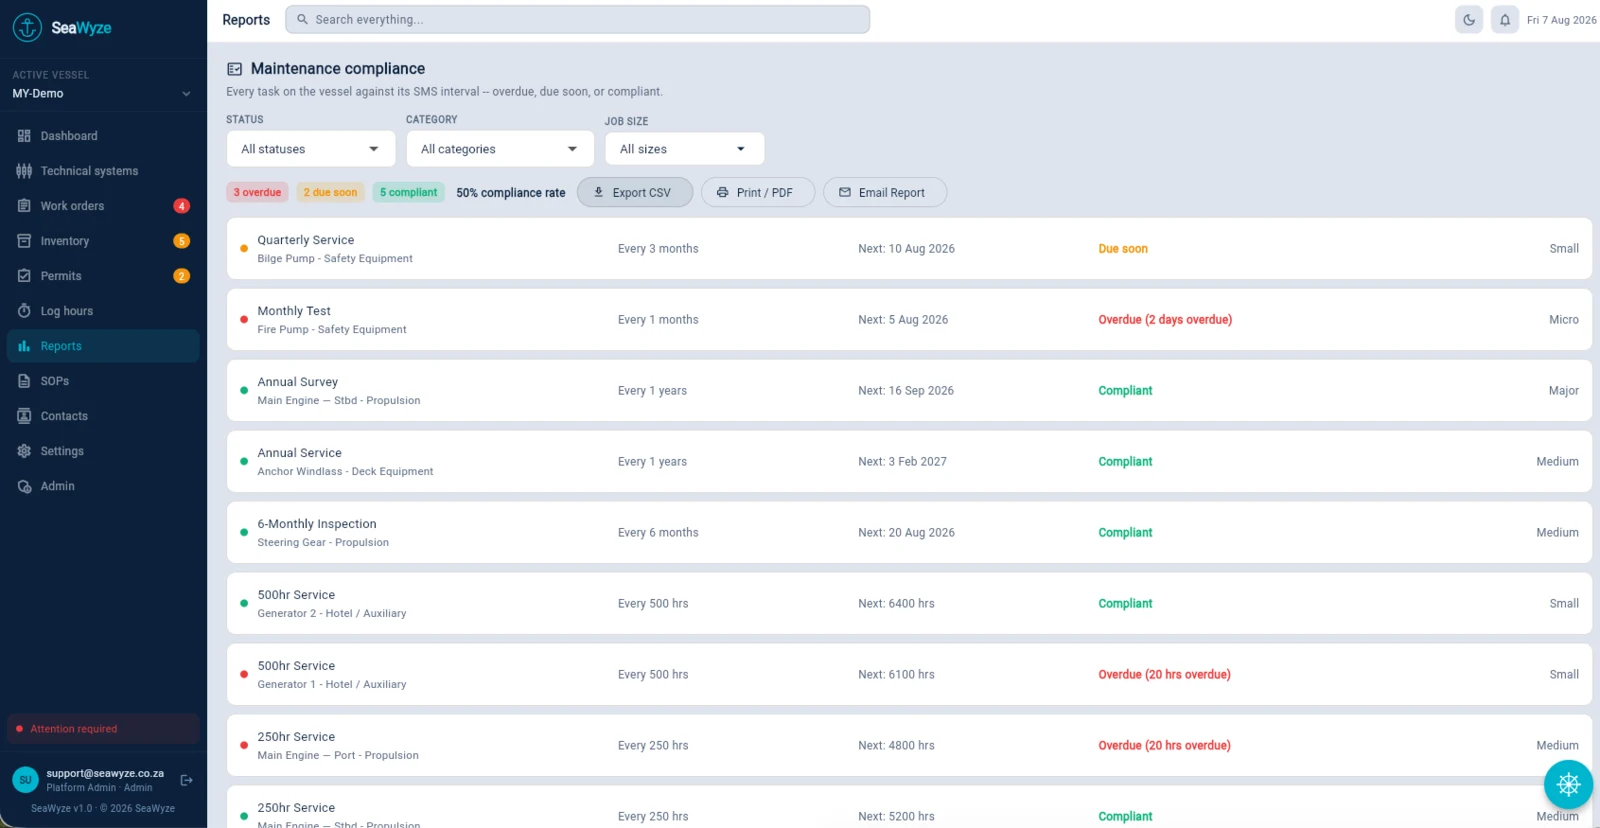Click the search magnifier icon
Screen dimensions: 1600x828
pos(302,19)
